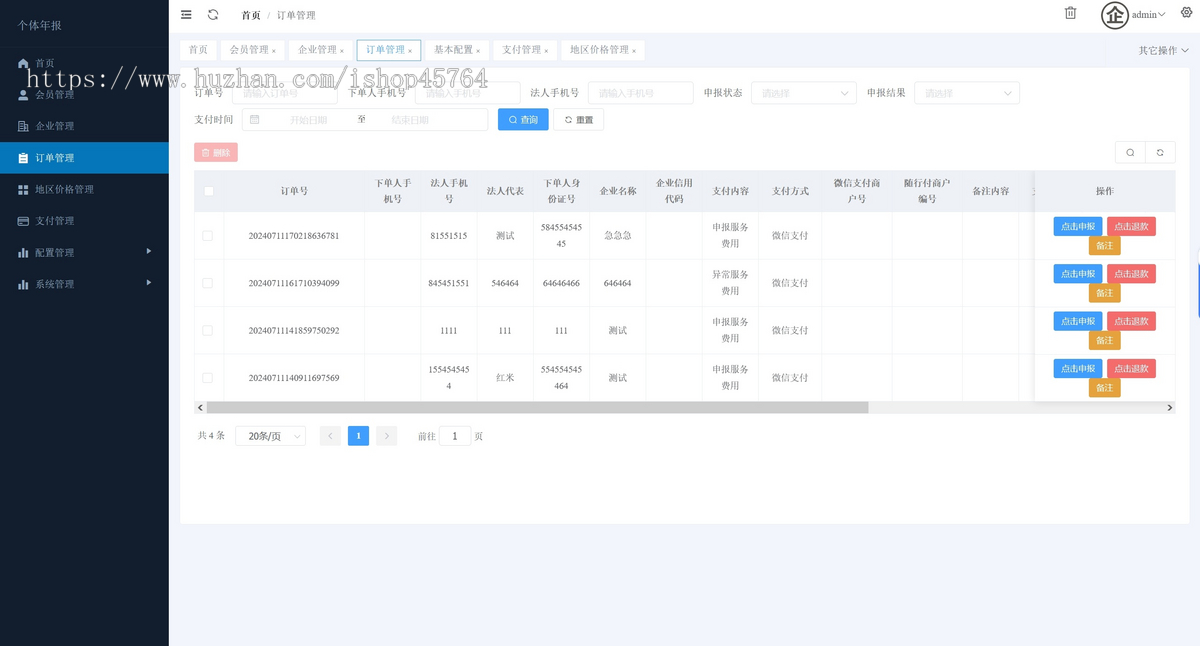1200x646 pixels.
Task: Click the hamburger menu collapse icon
Action: pyautogui.click(x=186, y=15)
